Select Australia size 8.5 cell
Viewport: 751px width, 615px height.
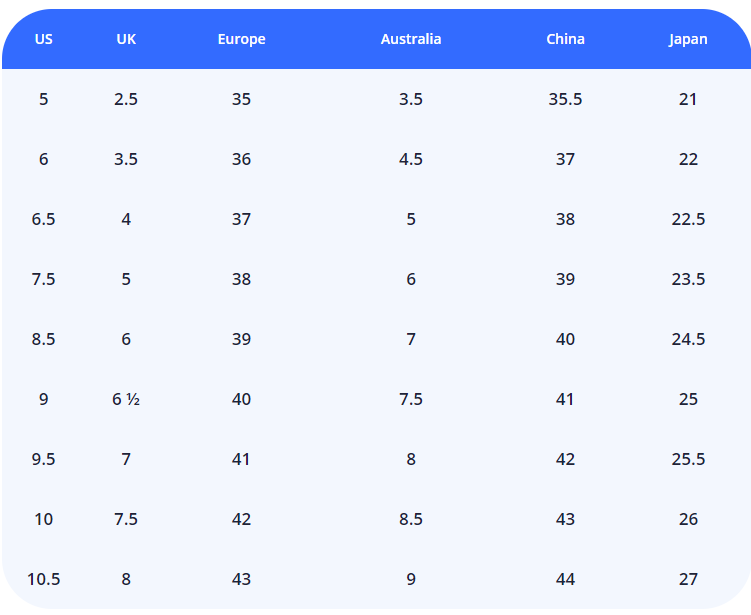tap(410, 519)
